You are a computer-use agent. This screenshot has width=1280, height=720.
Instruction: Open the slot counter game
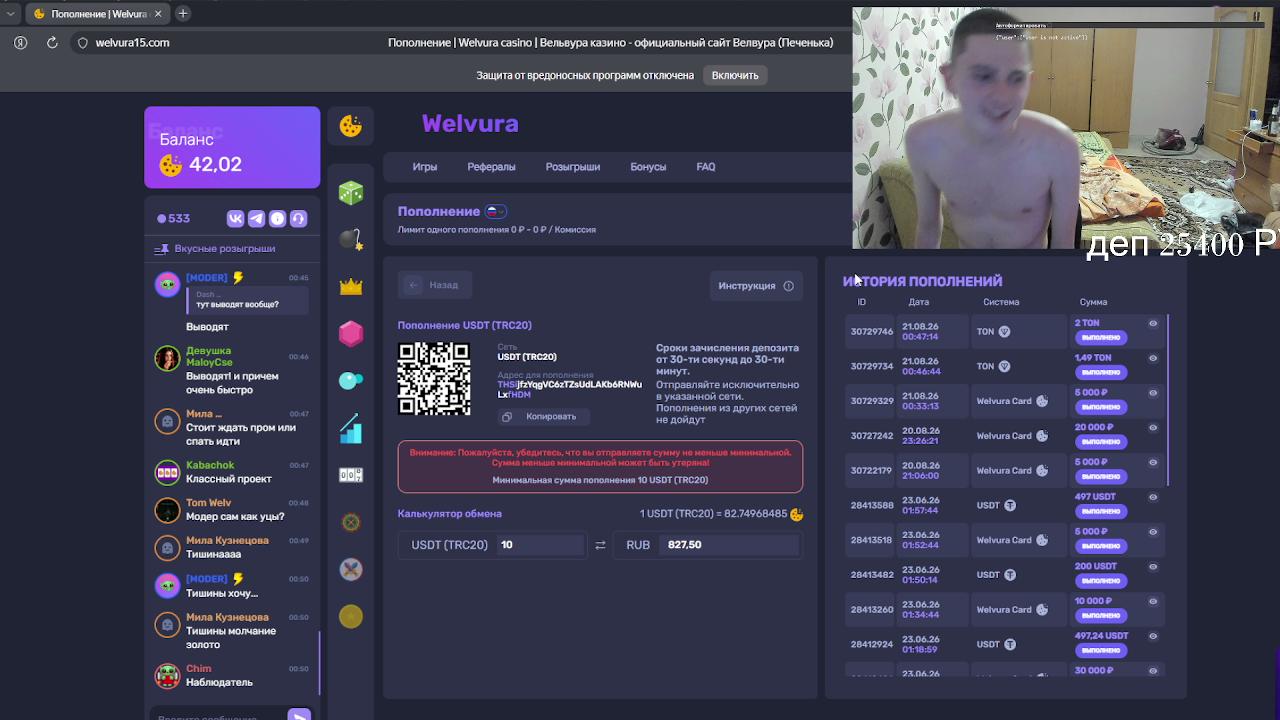tap(350, 475)
